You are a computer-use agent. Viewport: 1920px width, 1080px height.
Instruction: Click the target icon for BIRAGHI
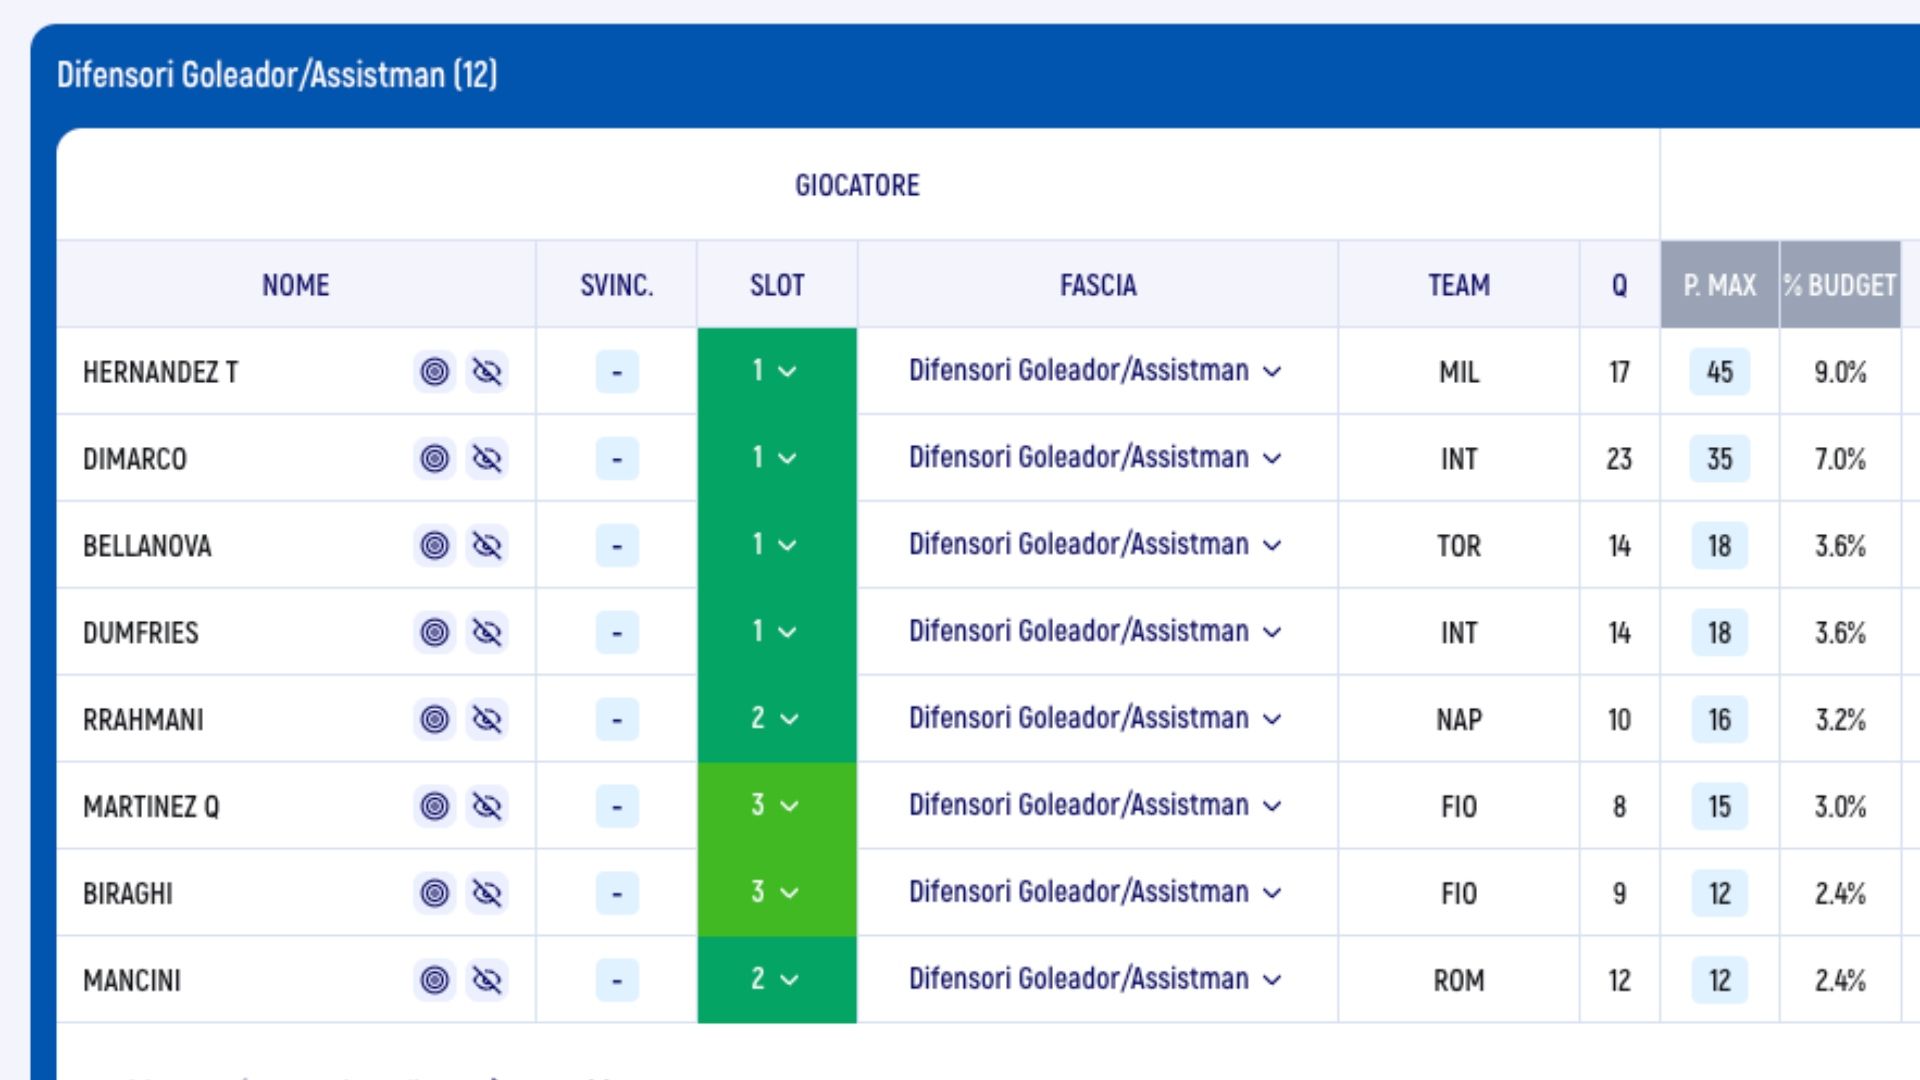tap(435, 894)
